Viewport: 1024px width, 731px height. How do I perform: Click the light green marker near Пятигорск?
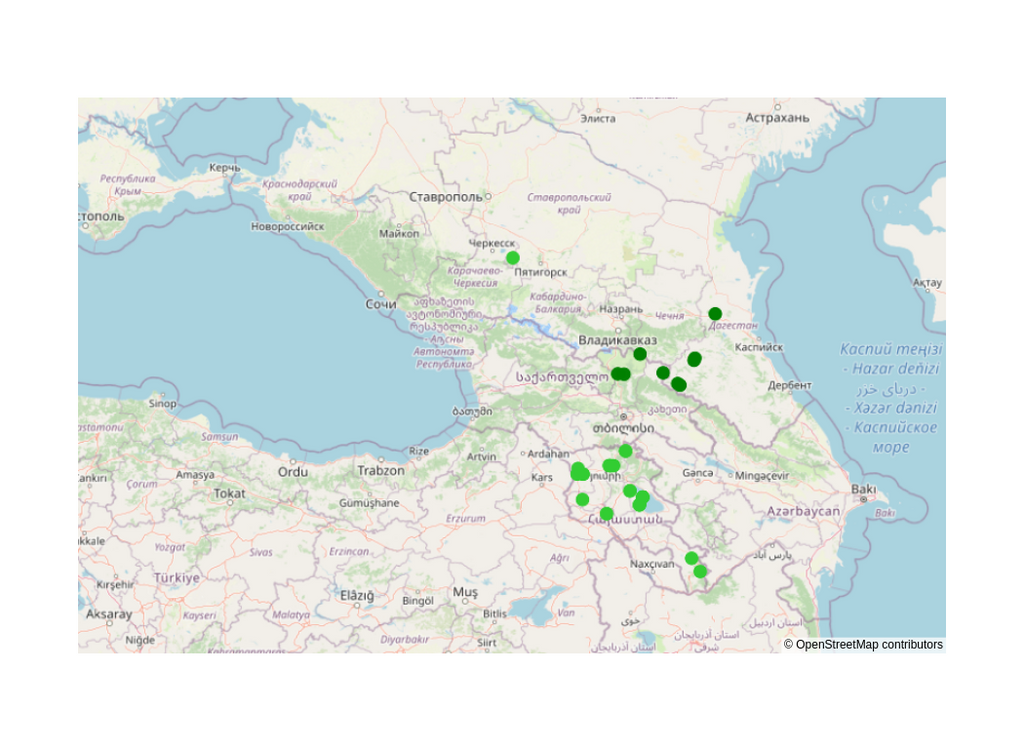tap(513, 258)
